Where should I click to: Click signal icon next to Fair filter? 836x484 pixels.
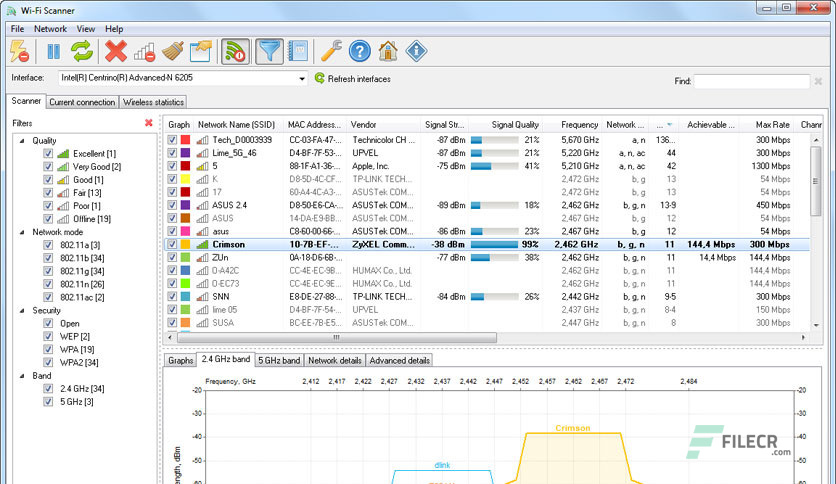click(x=63, y=193)
